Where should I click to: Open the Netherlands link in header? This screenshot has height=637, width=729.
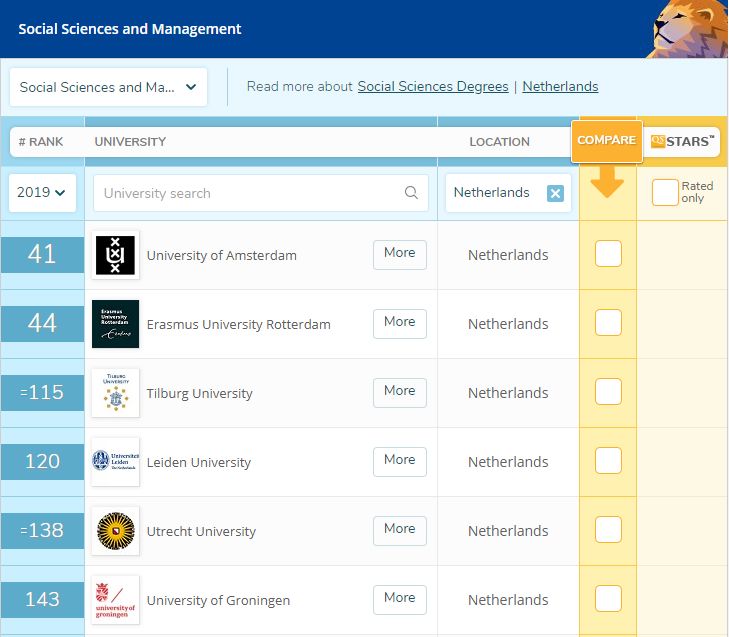pyautogui.click(x=560, y=86)
